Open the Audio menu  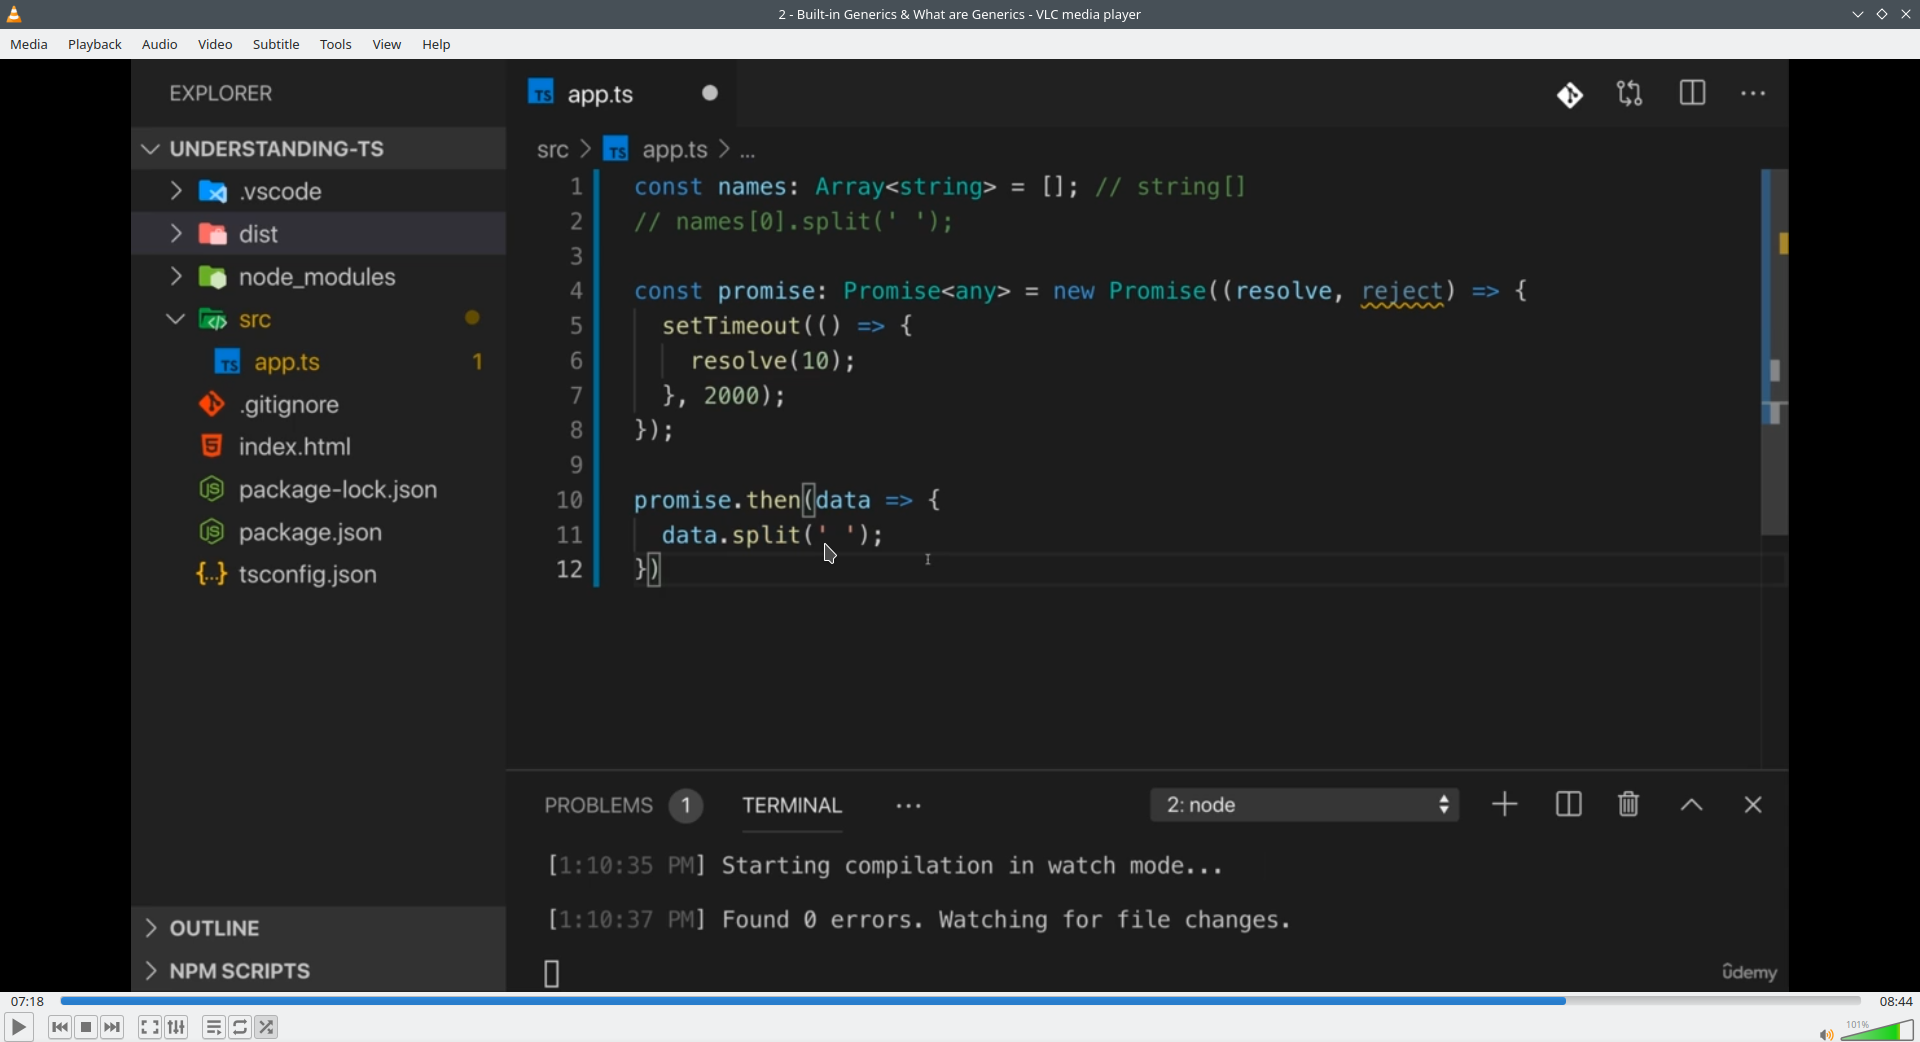point(160,45)
